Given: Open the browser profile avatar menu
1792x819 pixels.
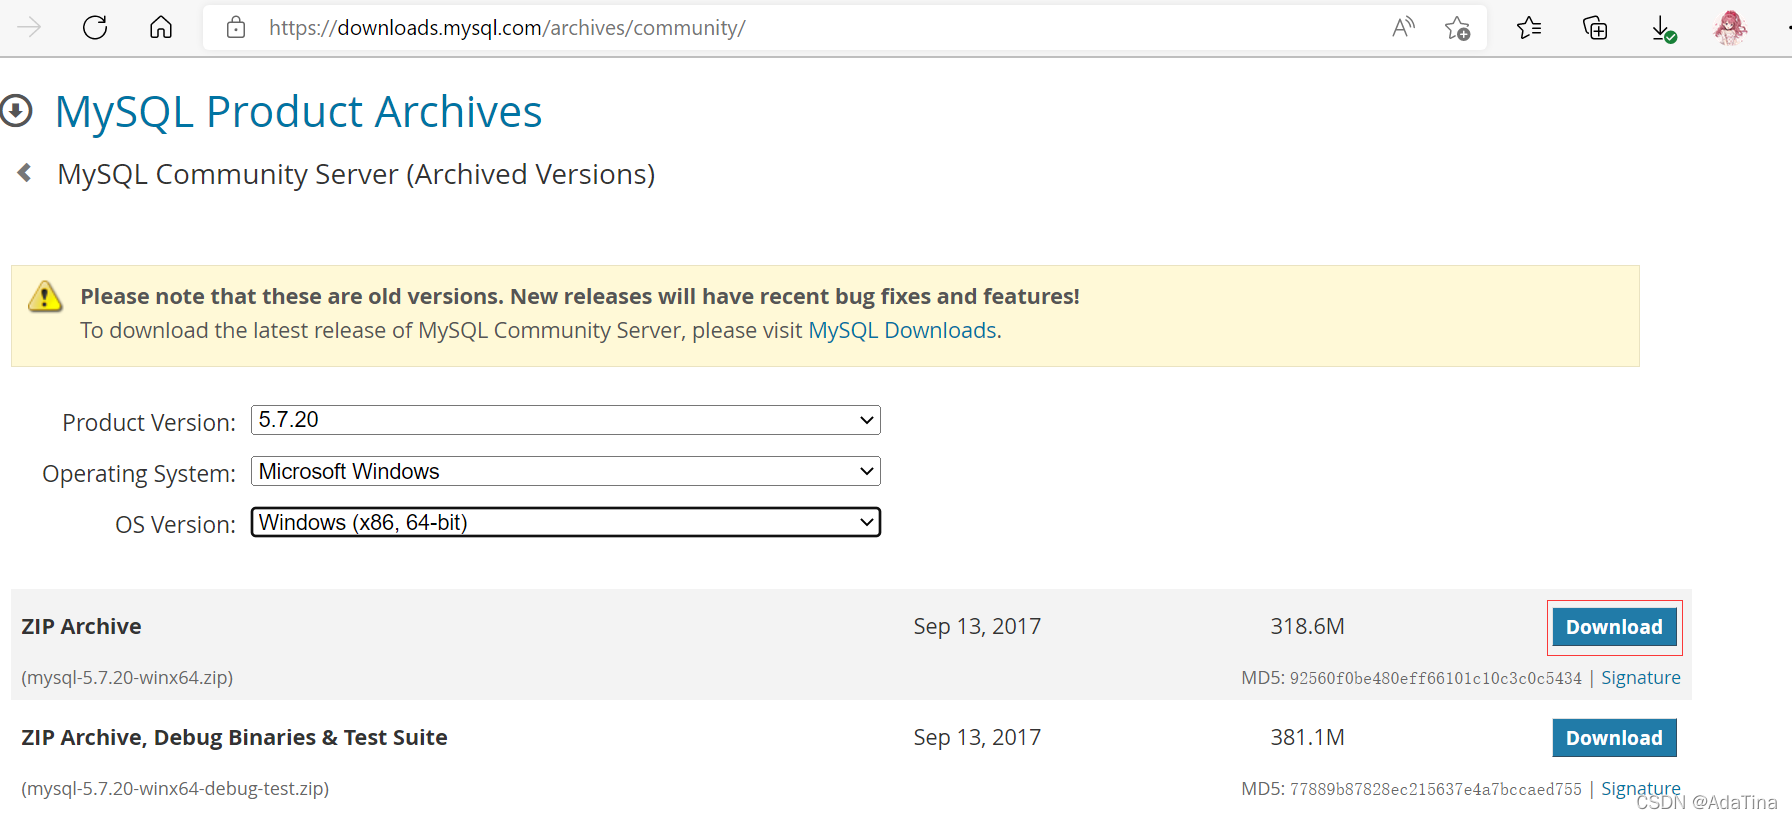Looking at the screenshot, I should point(1729,27).
